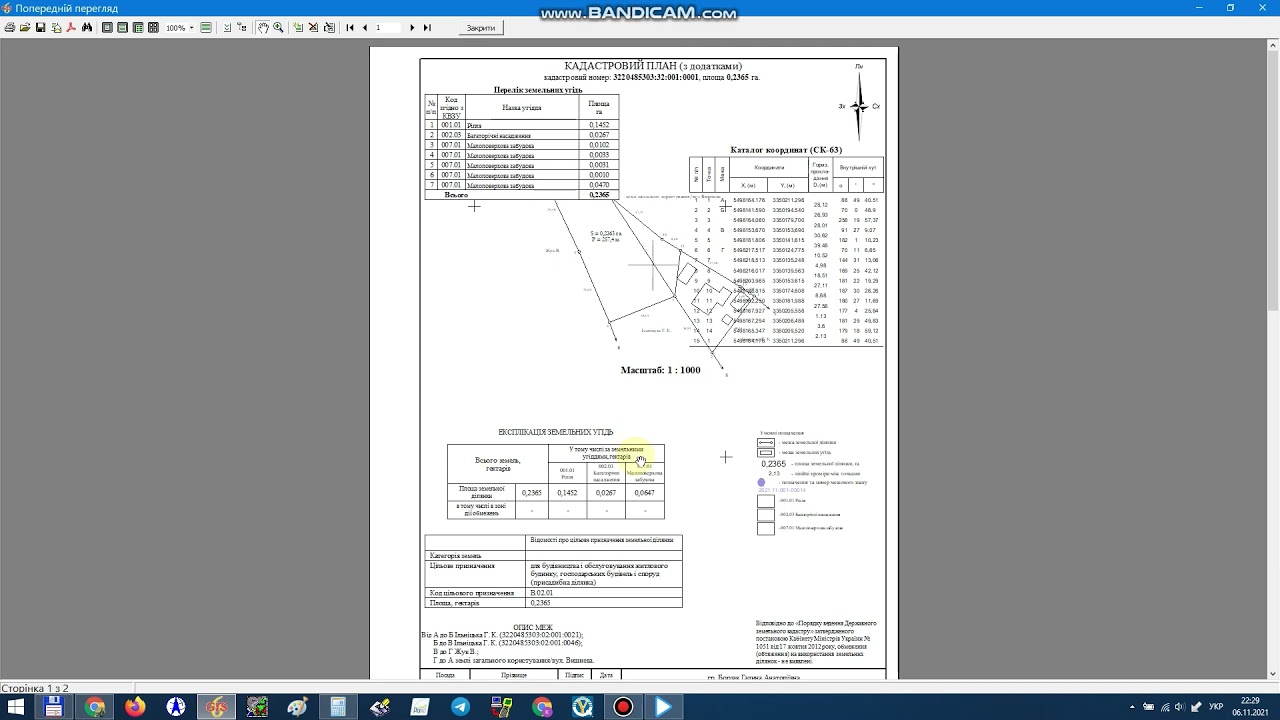Click the Bandicam record icon in the taskbar

[623, 707]
